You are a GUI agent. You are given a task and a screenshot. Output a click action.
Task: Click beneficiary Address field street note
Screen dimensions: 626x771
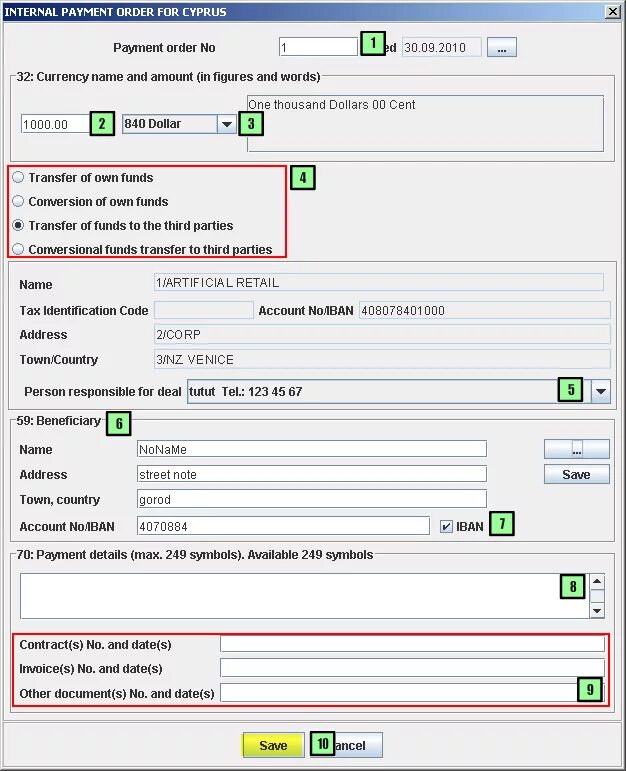[x=312, y=474]
